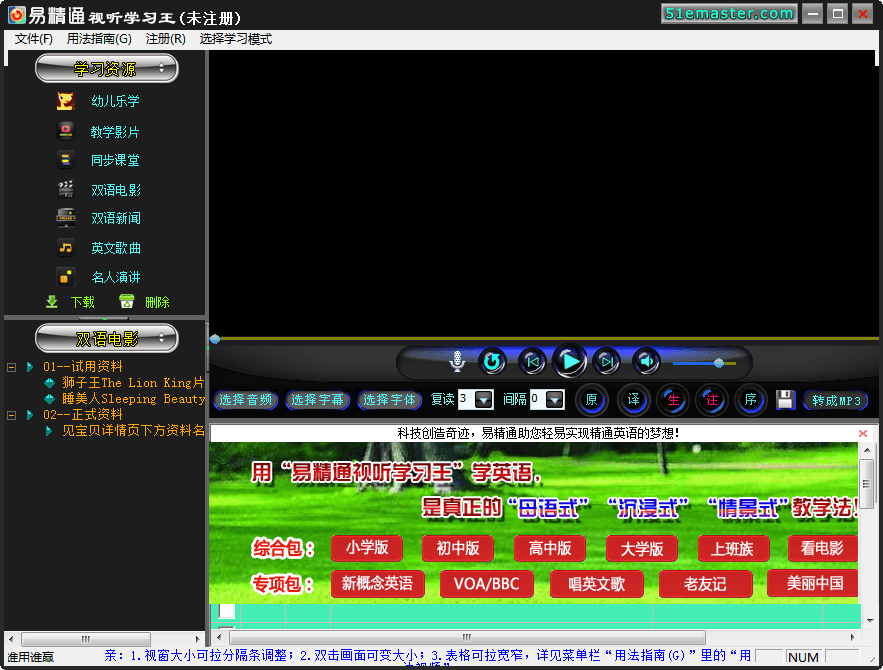This screenshot has height=670, width=883.
Task: Open the 选择学习模式 menu
Action: pos(236,39)
